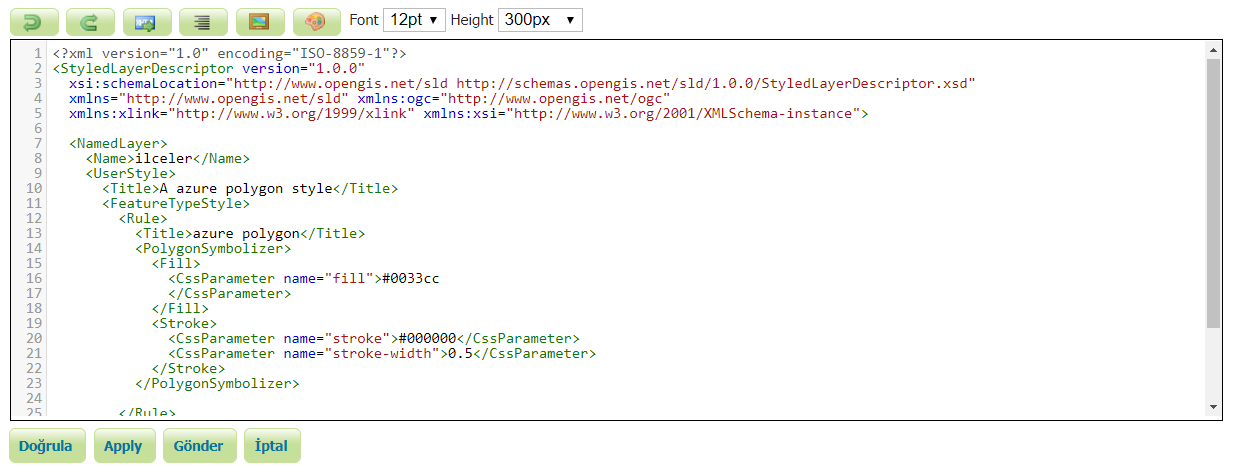The image size is (1243, 472).
Task: Click the StyledLayerDescriptor.xsd schema URL
Action: point(711,83)
